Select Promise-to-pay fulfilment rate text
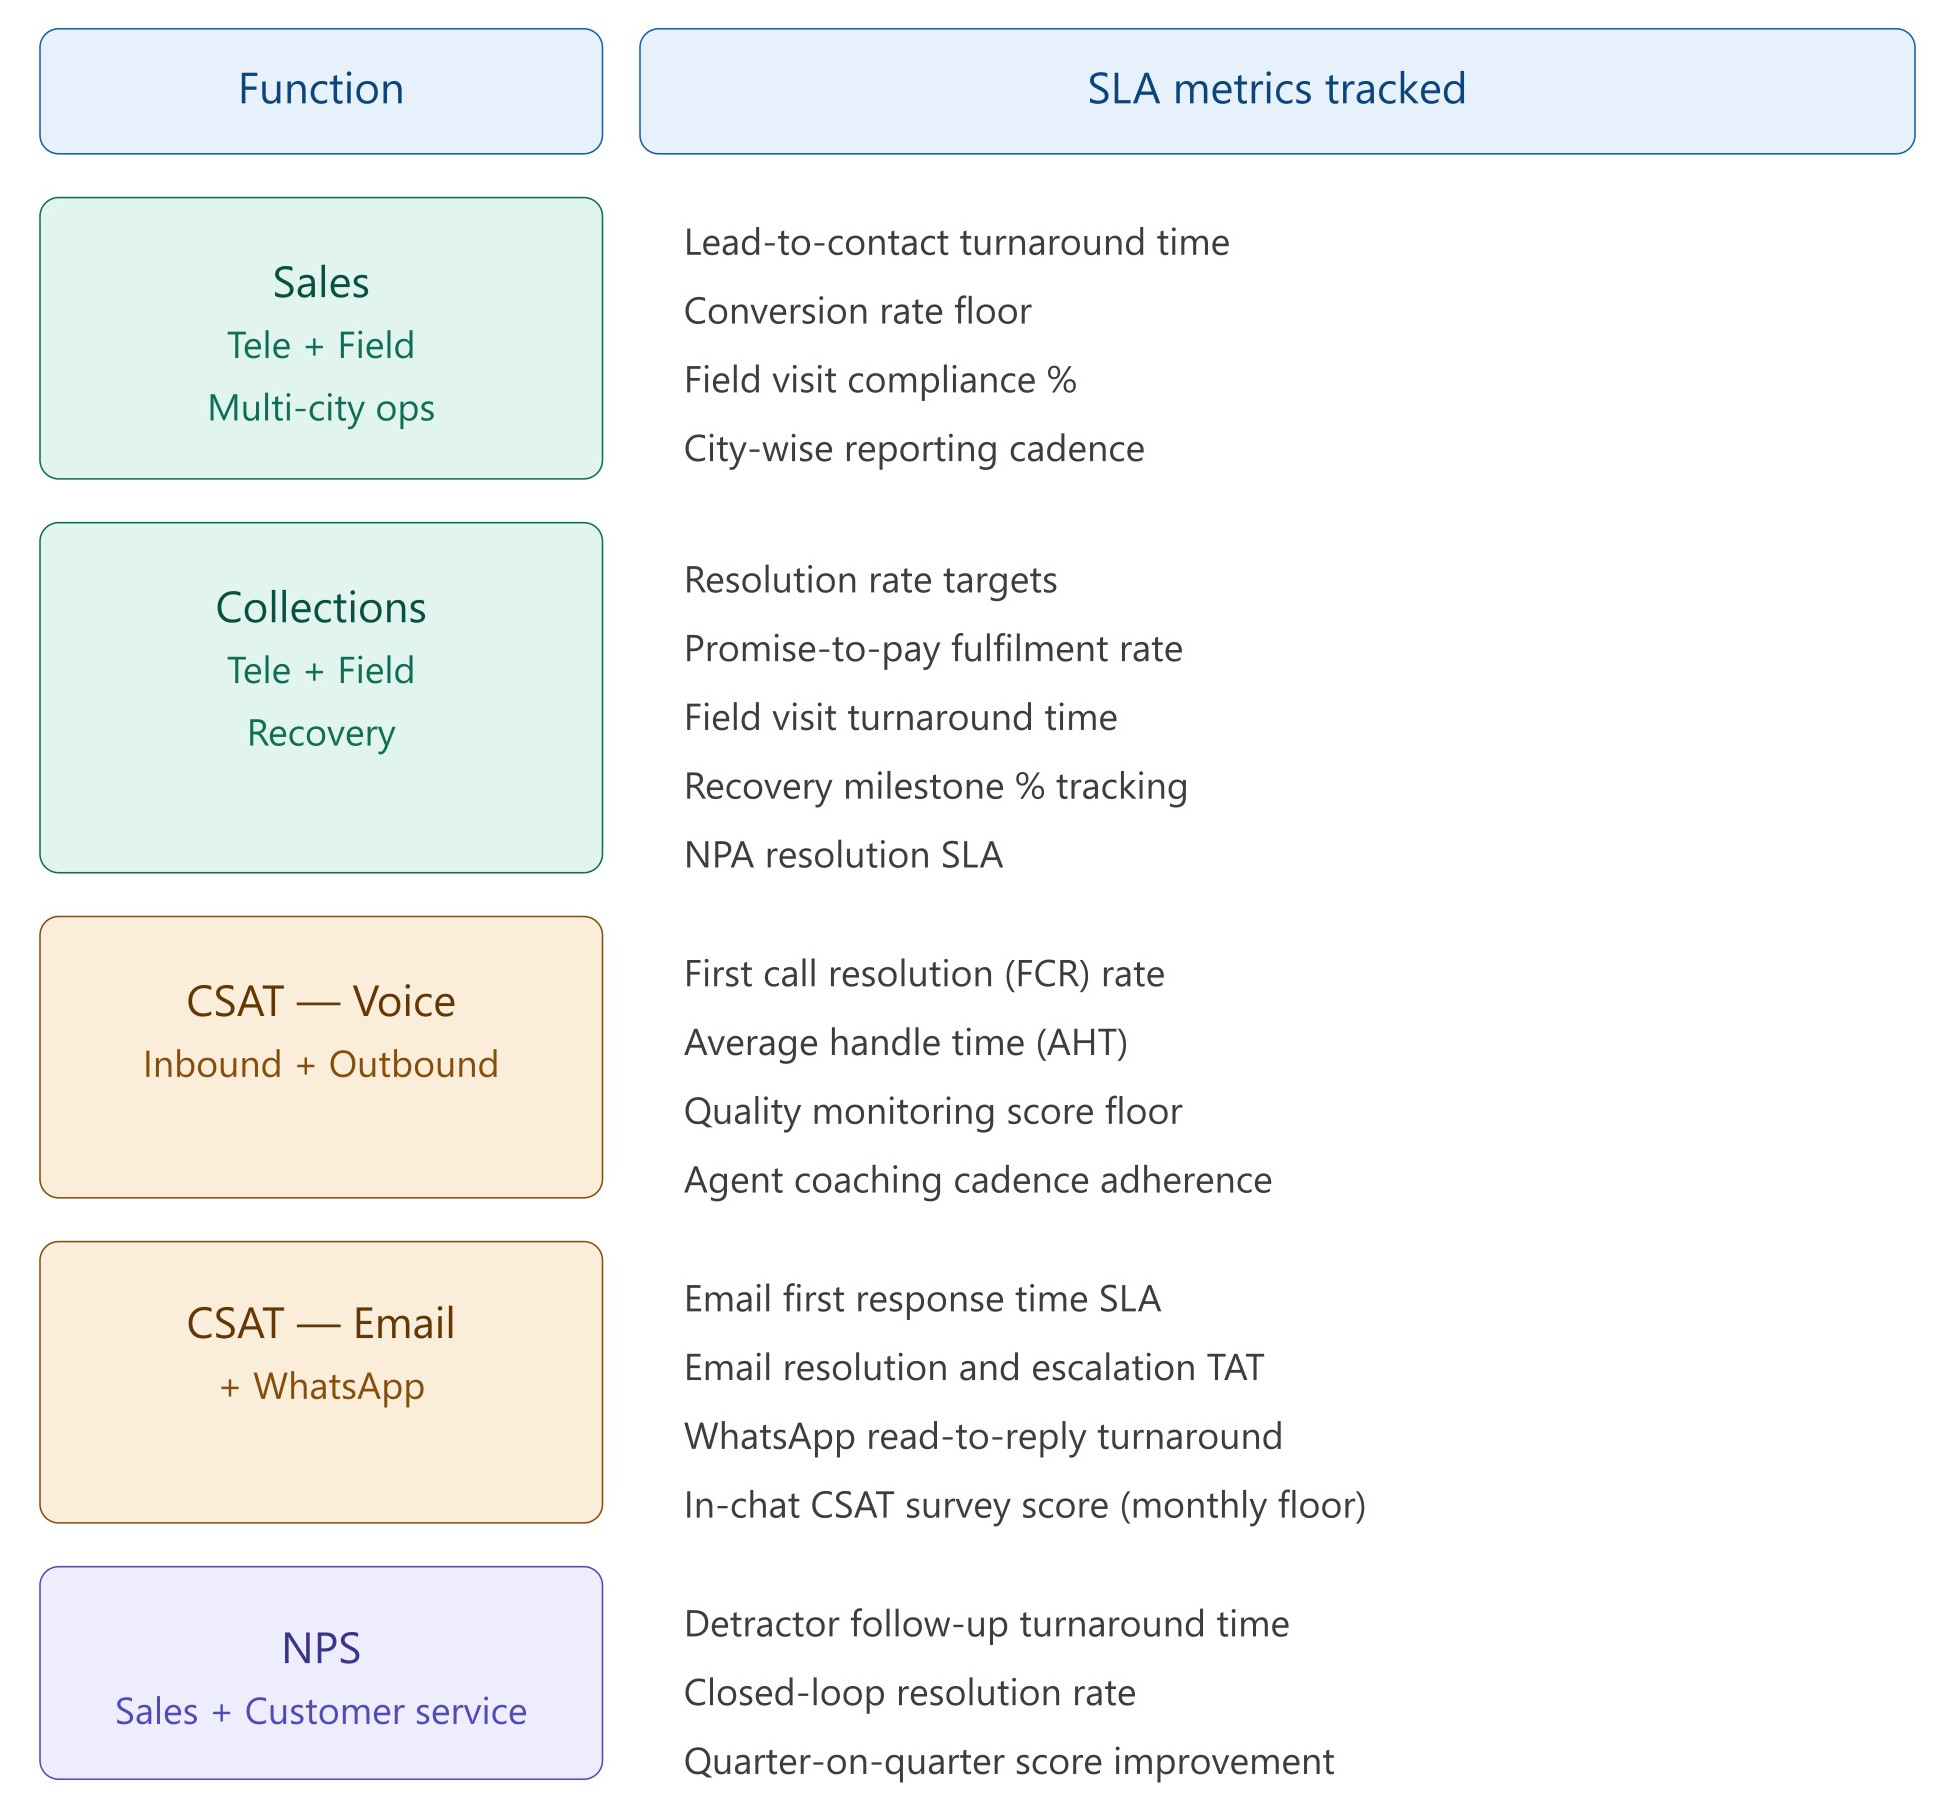The image size is (1949, 1810). pos(933,649)
